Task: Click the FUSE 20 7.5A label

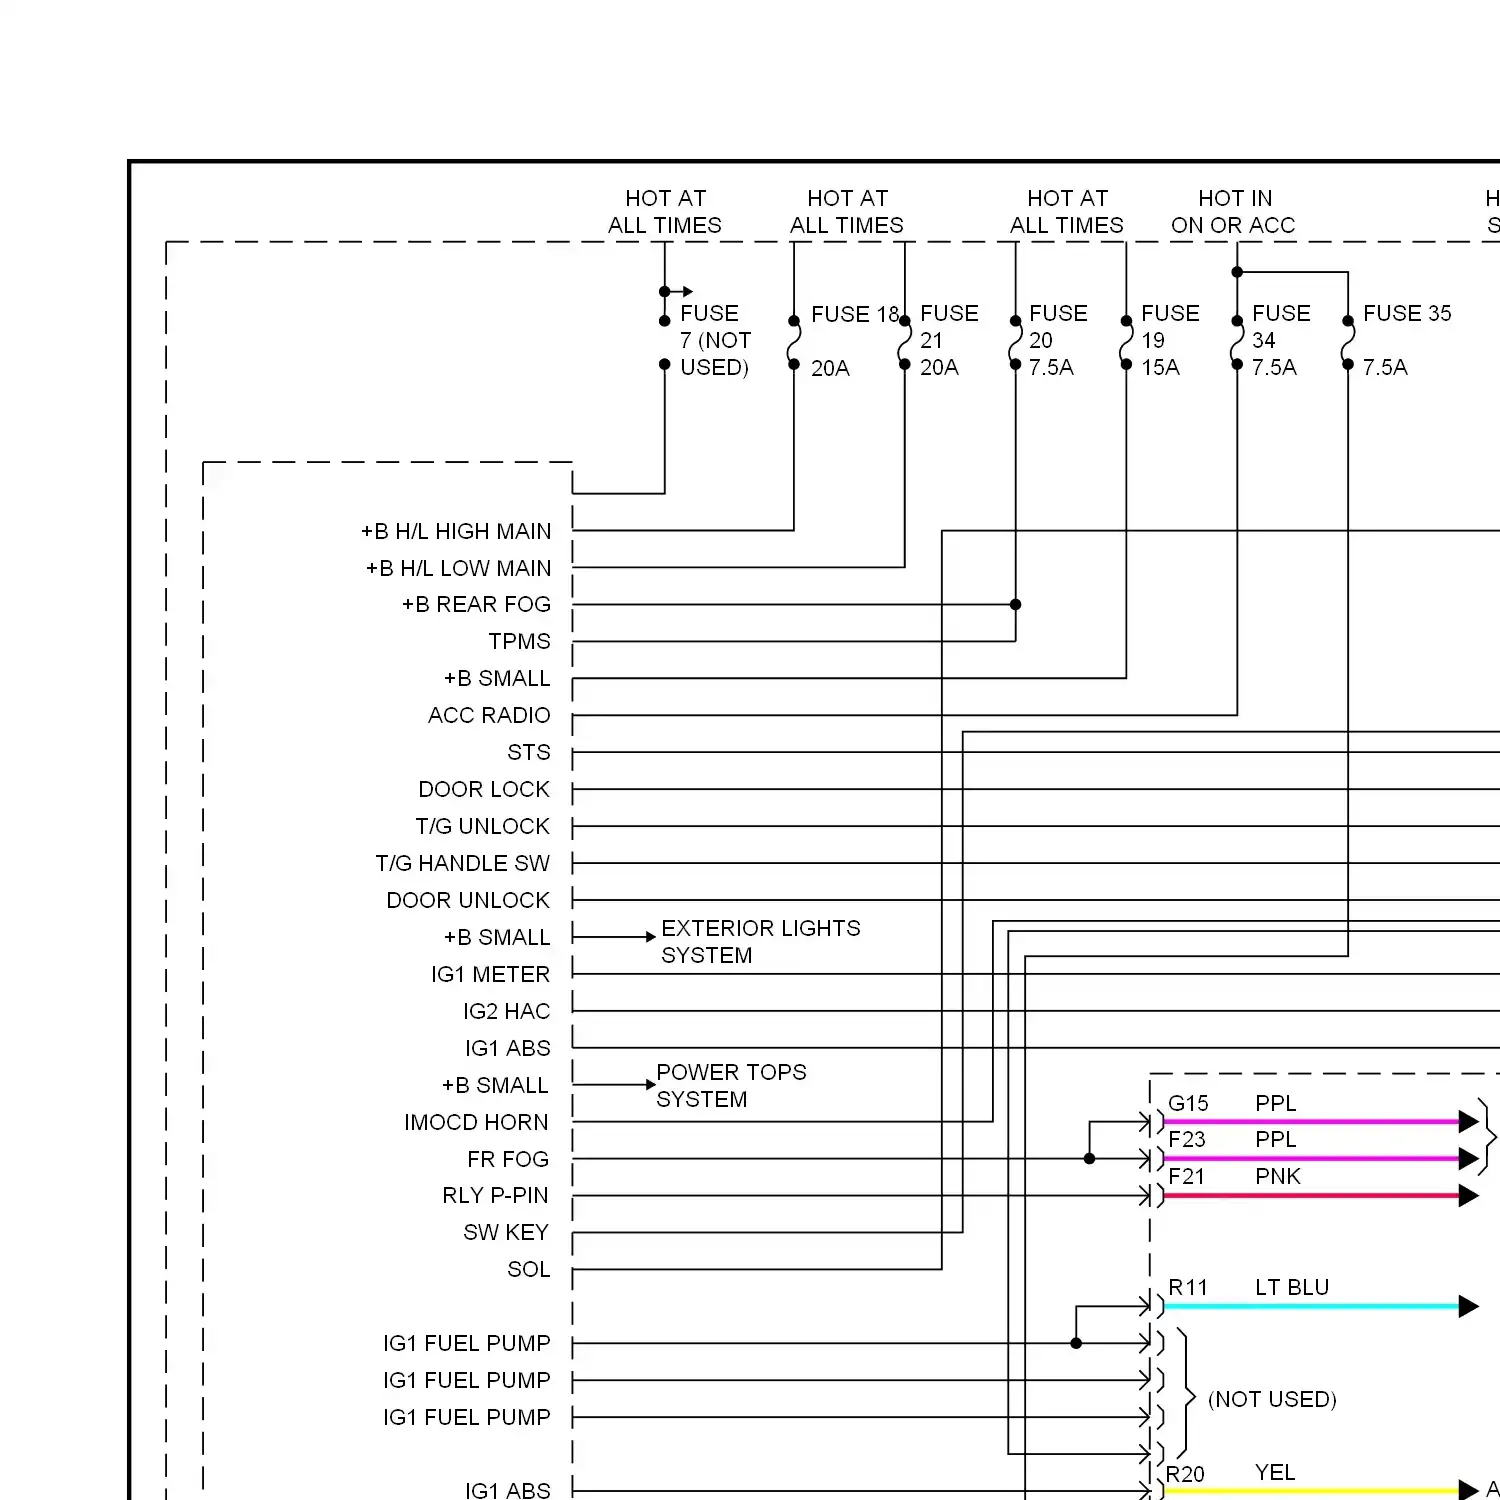Action: (1058, 340)
